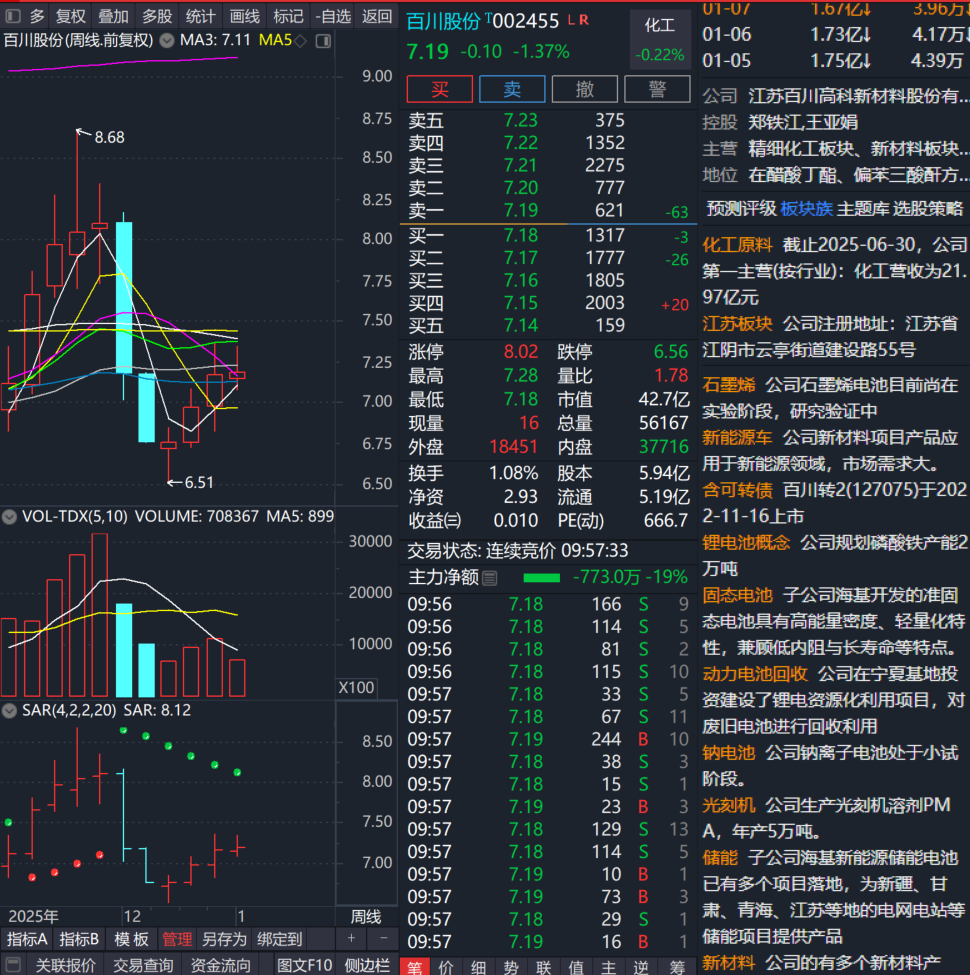The width and height of the screenshot is (970, 975).
Task: Click the 光刻机 concept tag
Action: [x=729, y=805]
